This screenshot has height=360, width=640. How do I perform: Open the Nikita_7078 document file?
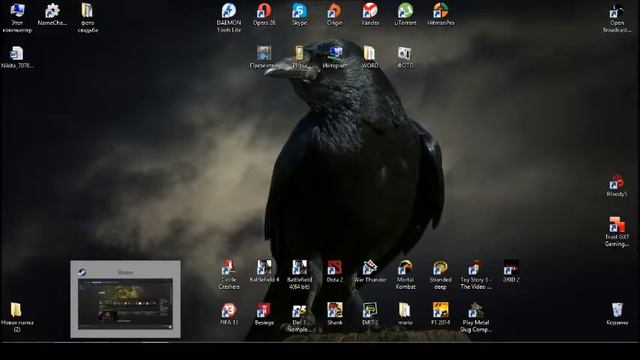17,57
